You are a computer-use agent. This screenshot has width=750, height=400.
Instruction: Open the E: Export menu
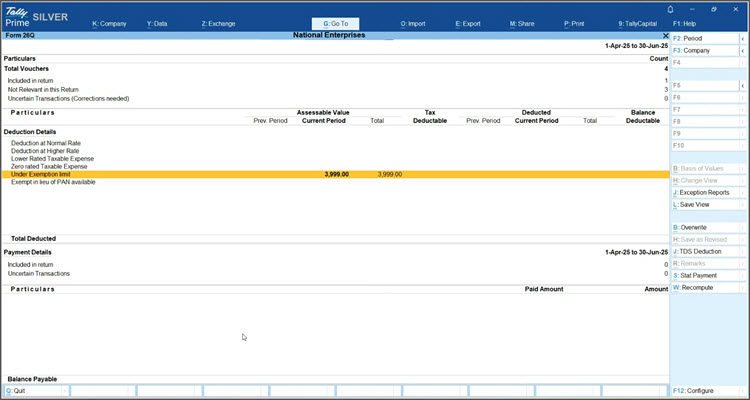(468, 24)
